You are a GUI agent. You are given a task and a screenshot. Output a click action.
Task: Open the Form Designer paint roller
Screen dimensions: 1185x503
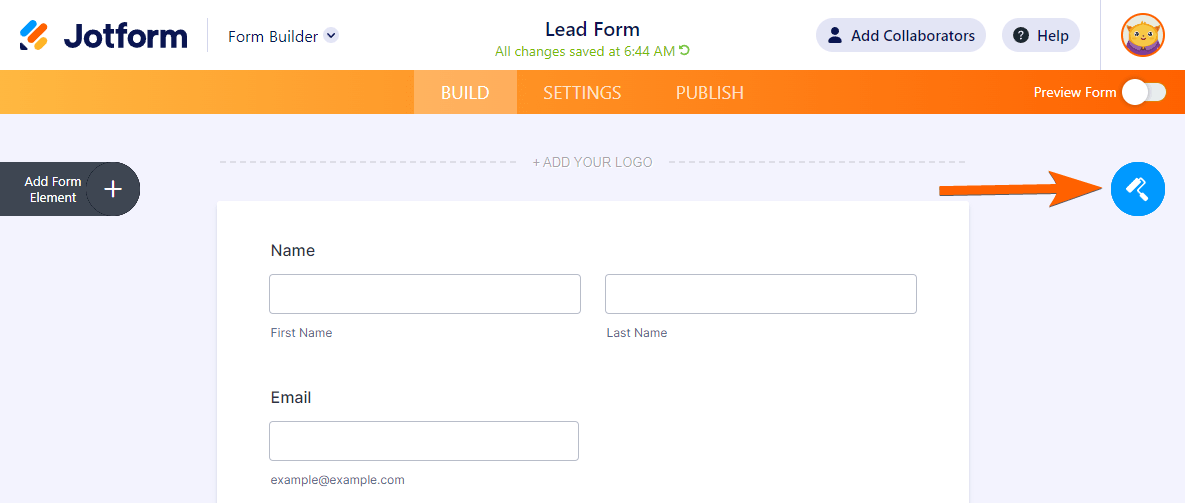[1137, 187]
